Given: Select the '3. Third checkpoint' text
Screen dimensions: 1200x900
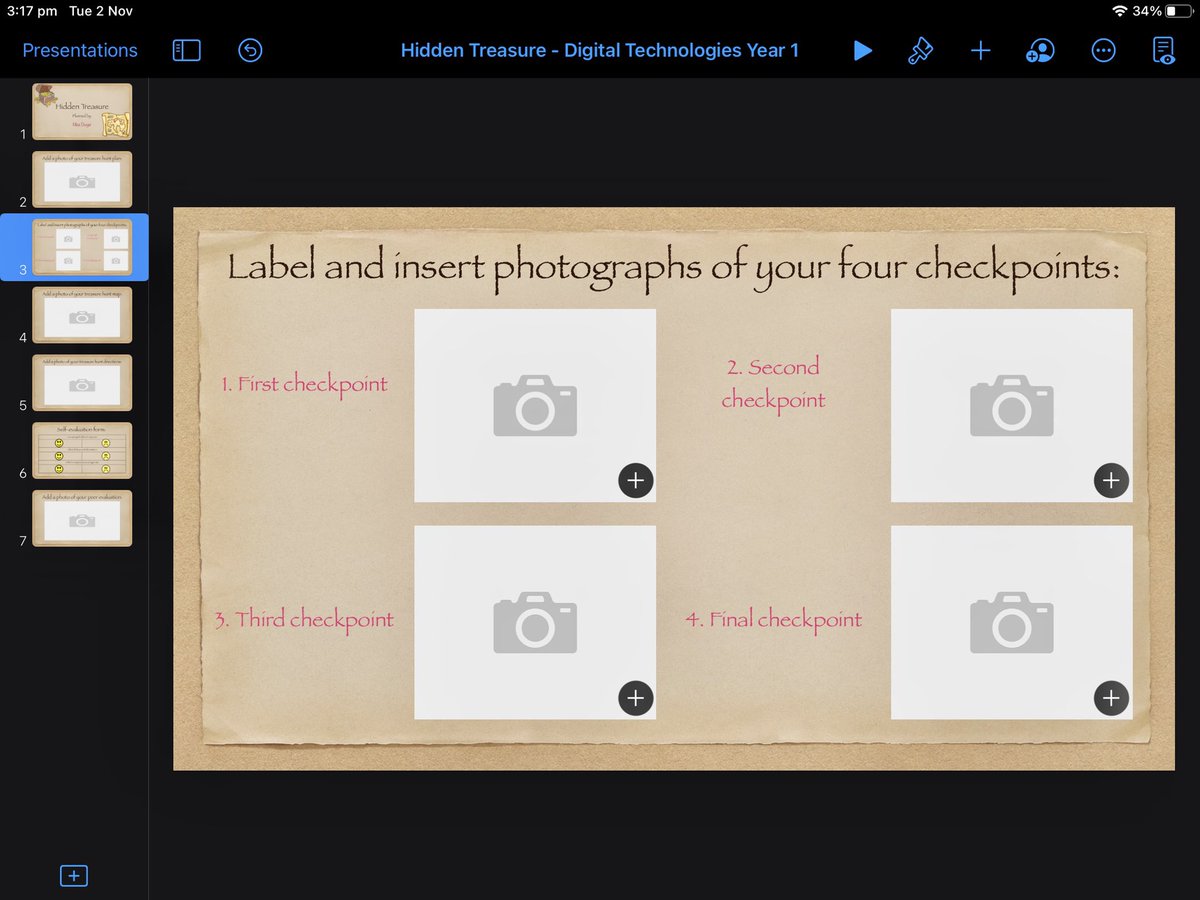Looking at the screenshot, I should 304,620.
